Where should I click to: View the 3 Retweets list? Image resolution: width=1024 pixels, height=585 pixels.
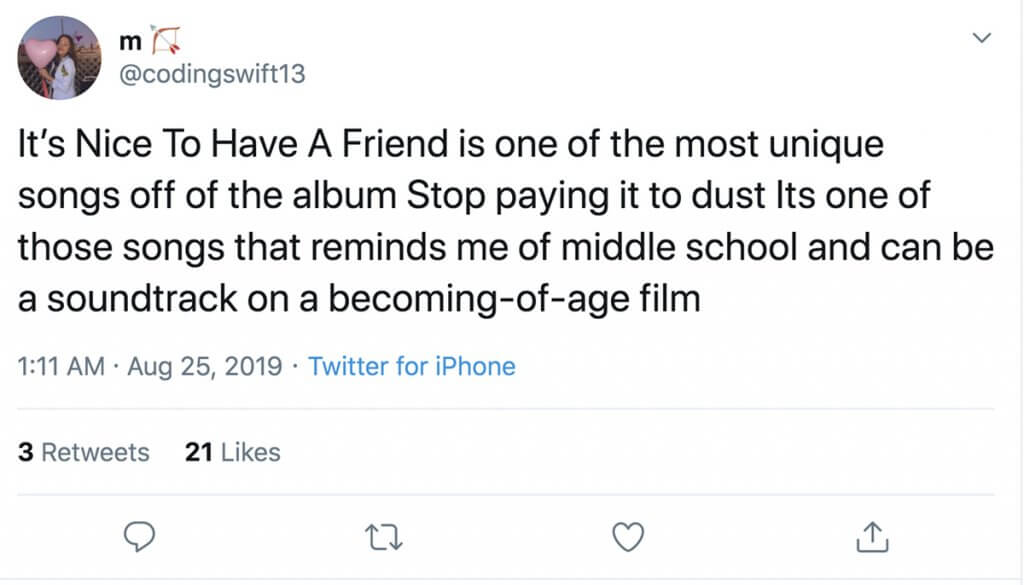tap(84, 452)
